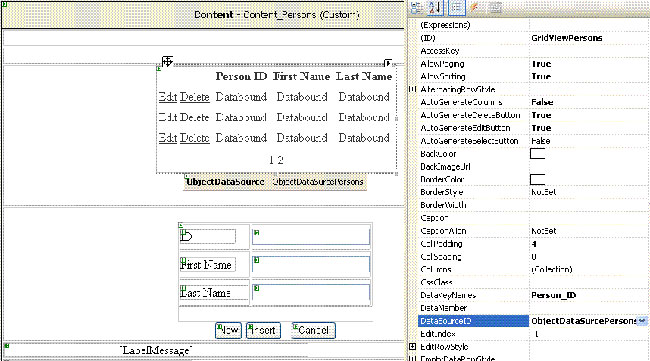Click the Last Name text box
This screenshot has height=361, width=650.
(x=311, y=293)
